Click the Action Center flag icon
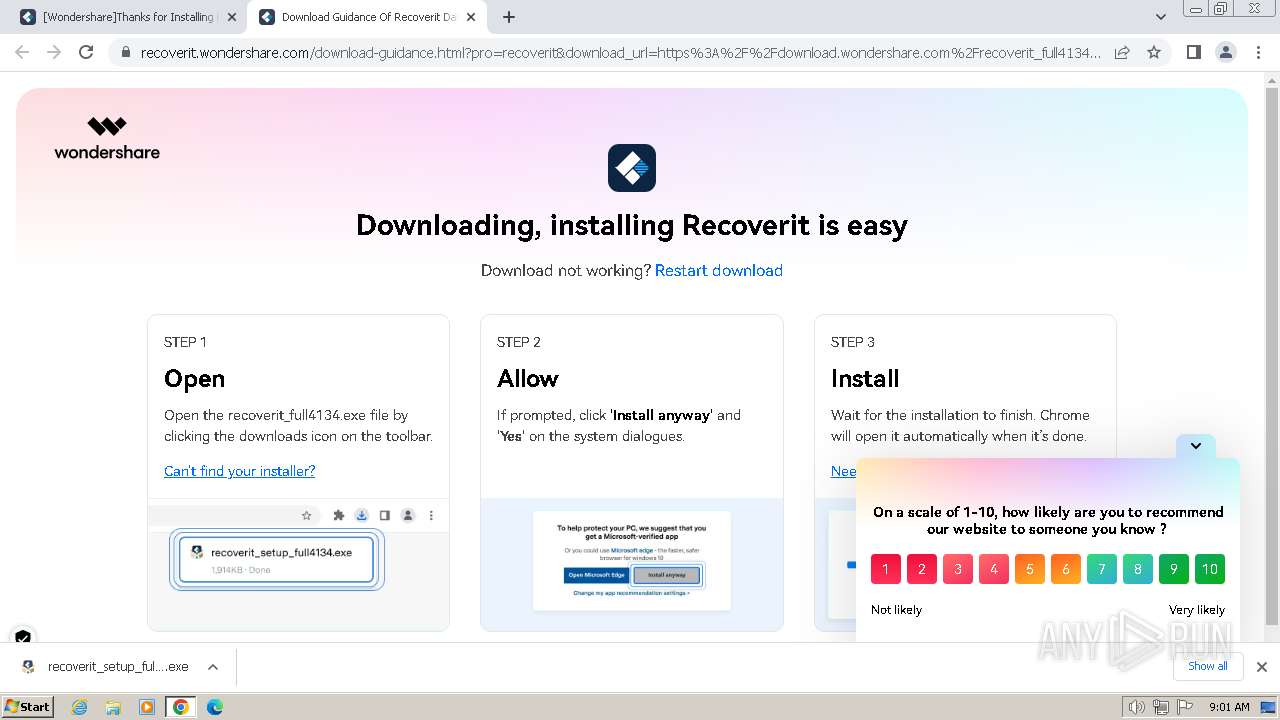Viewport: 1280px width, 720px height. pos(1185,707)
